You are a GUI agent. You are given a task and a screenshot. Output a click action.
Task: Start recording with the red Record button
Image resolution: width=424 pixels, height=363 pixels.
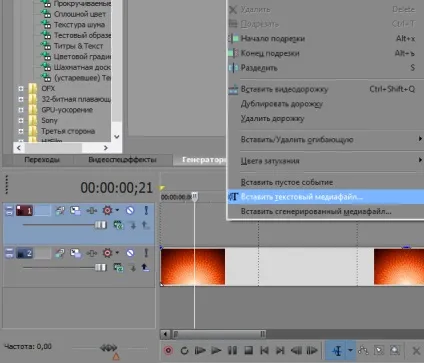[168, 350]
